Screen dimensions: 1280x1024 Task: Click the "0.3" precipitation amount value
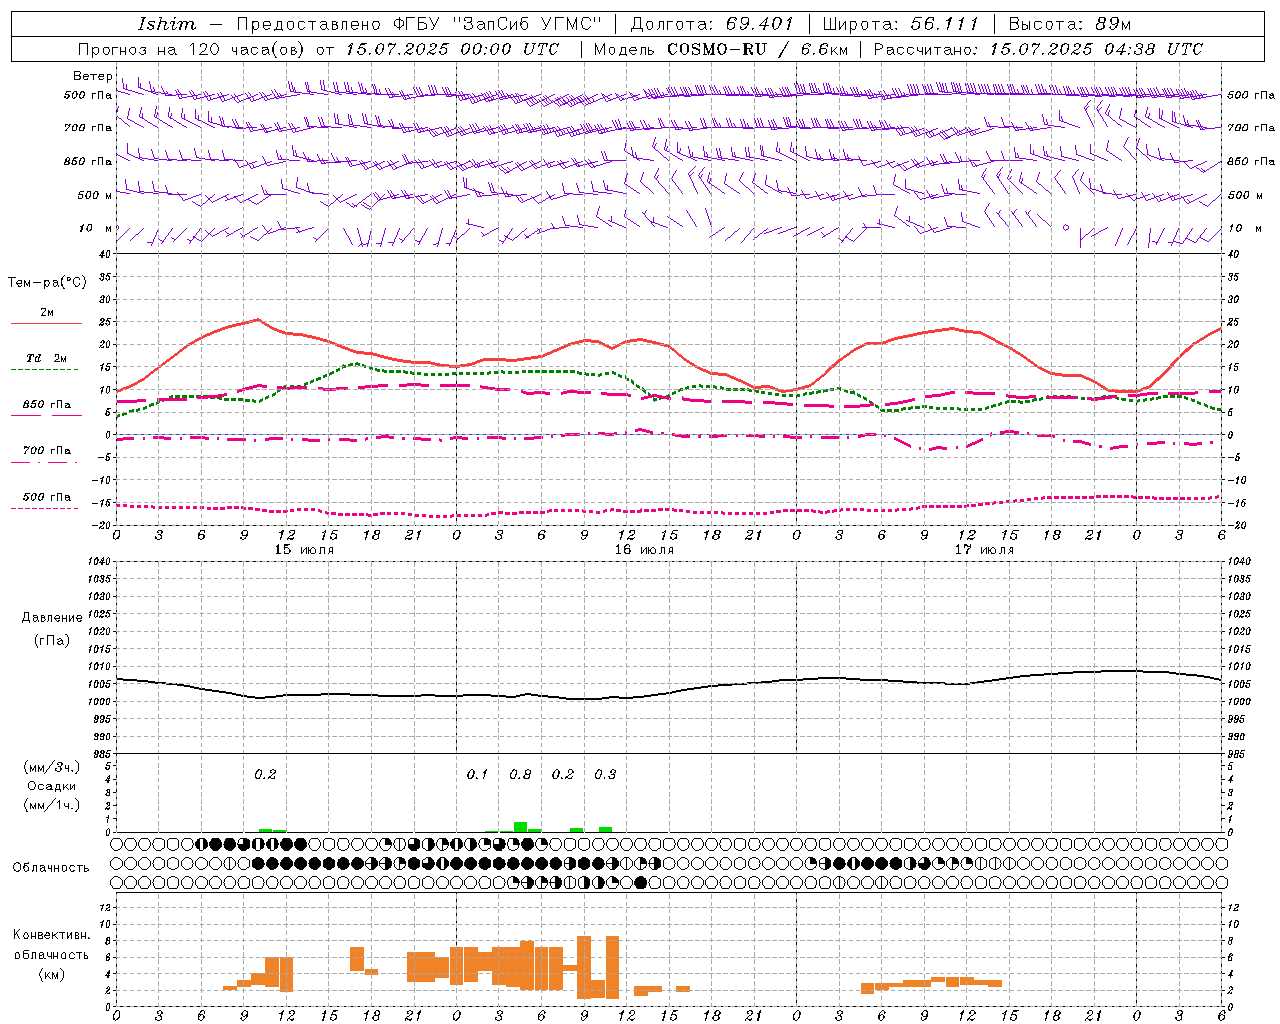pyautogui.click(x=605, y=775)
